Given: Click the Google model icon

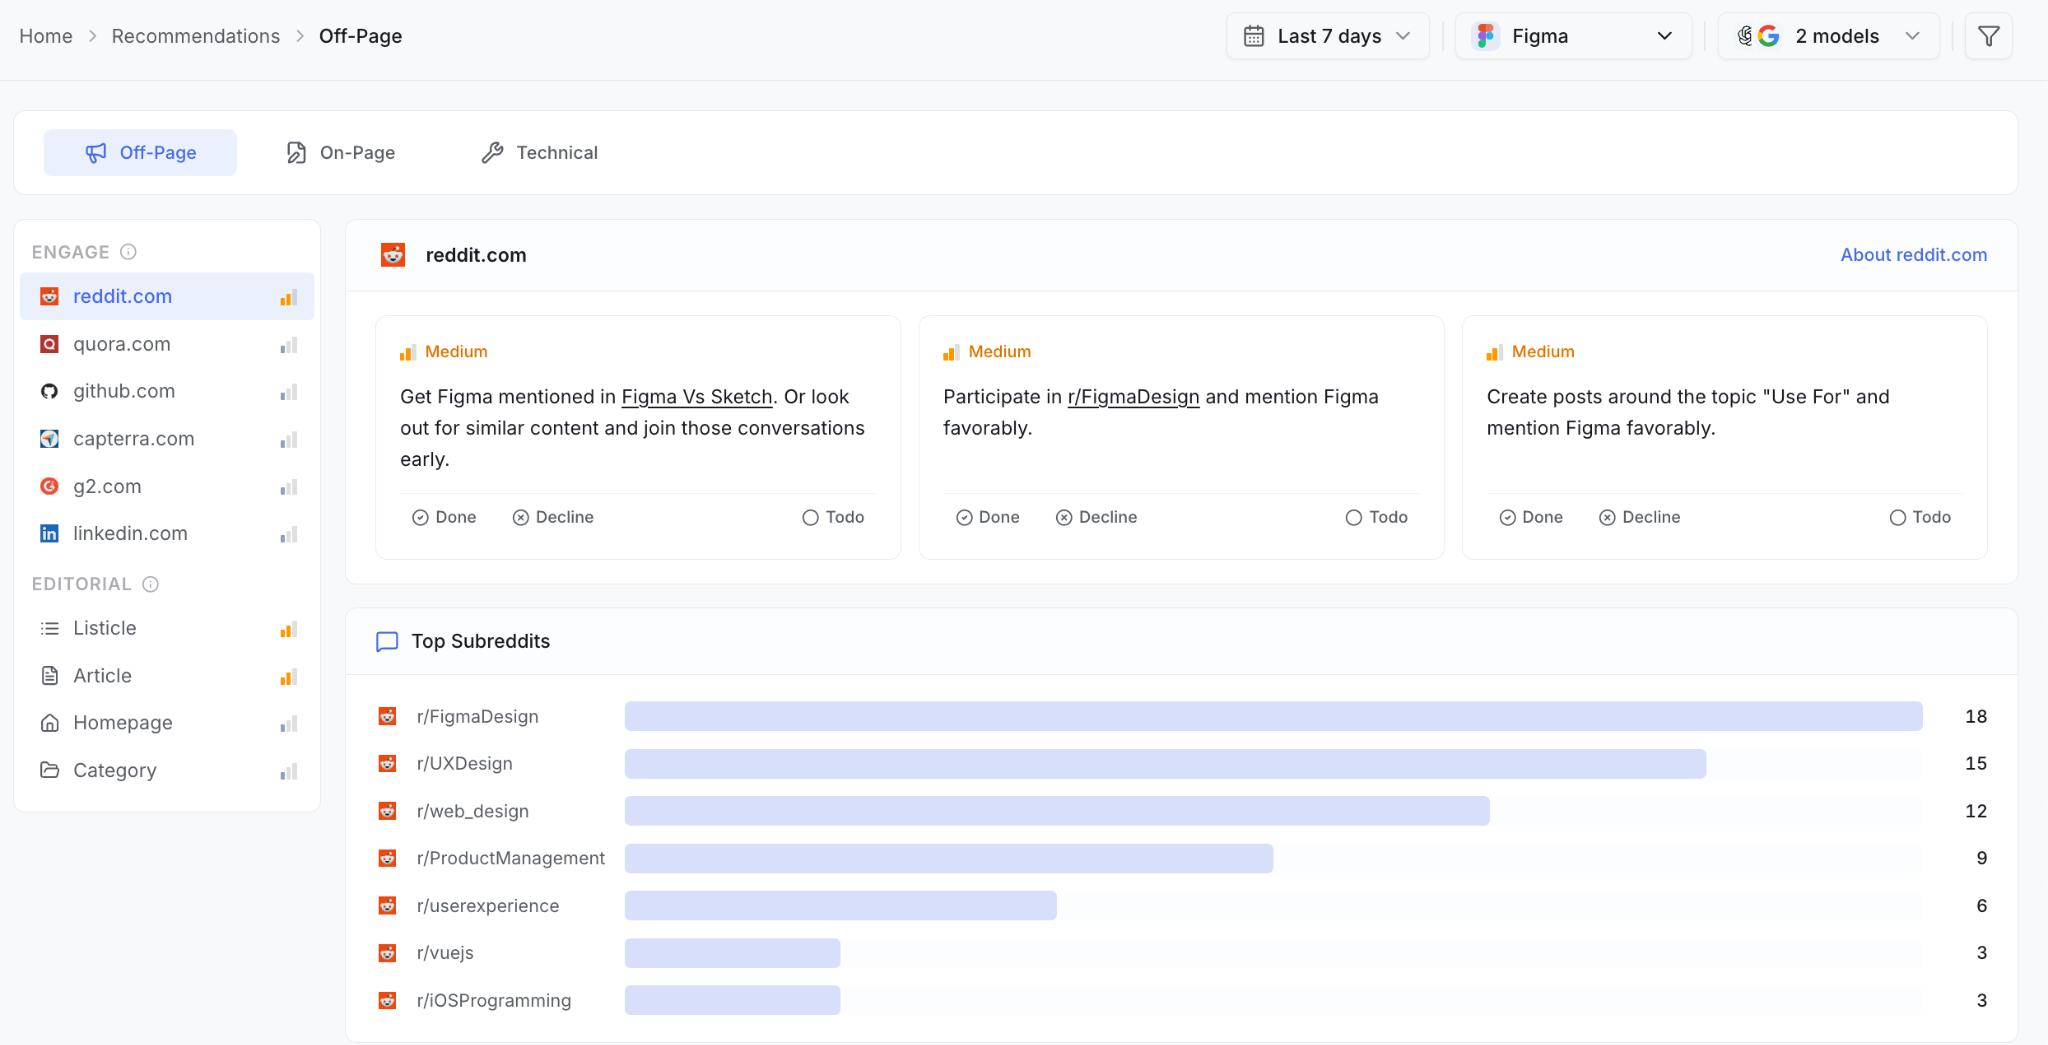Looking at the screenshot, I should 1768,36.
